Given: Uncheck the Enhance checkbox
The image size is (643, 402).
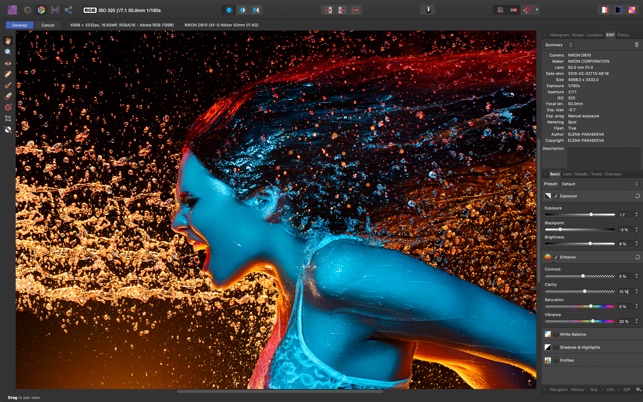Looking at the screenshot, I should point(556,257).
